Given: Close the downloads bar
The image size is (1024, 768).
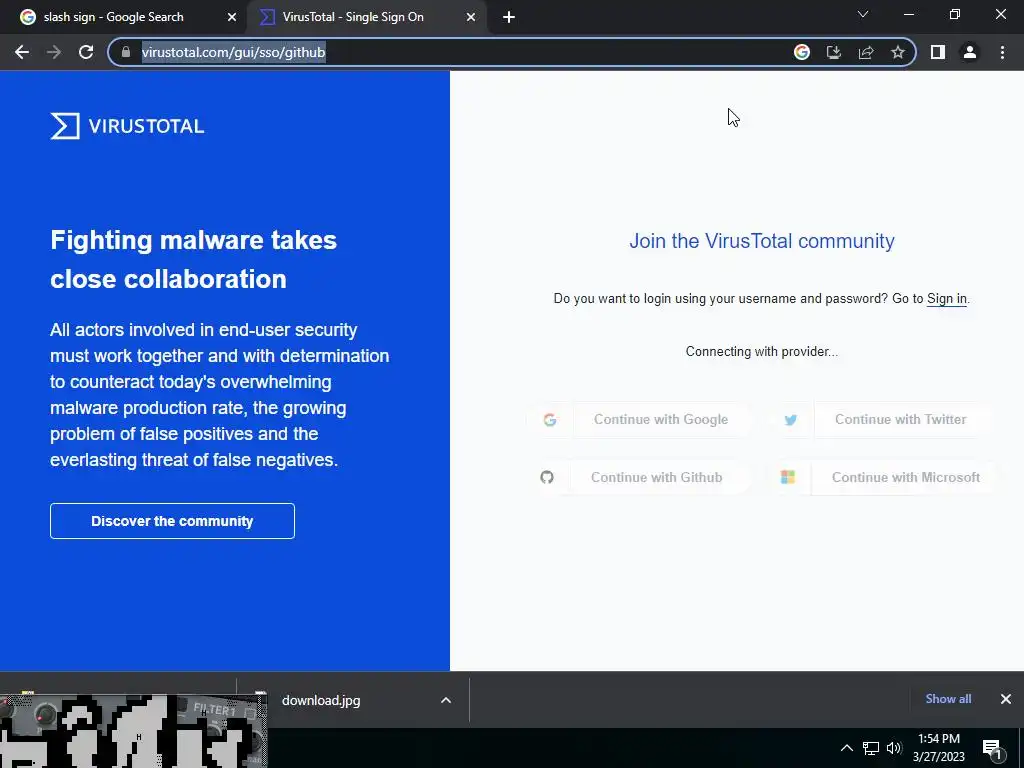Looking at the screenshot, I should (x=1006, y=699).
